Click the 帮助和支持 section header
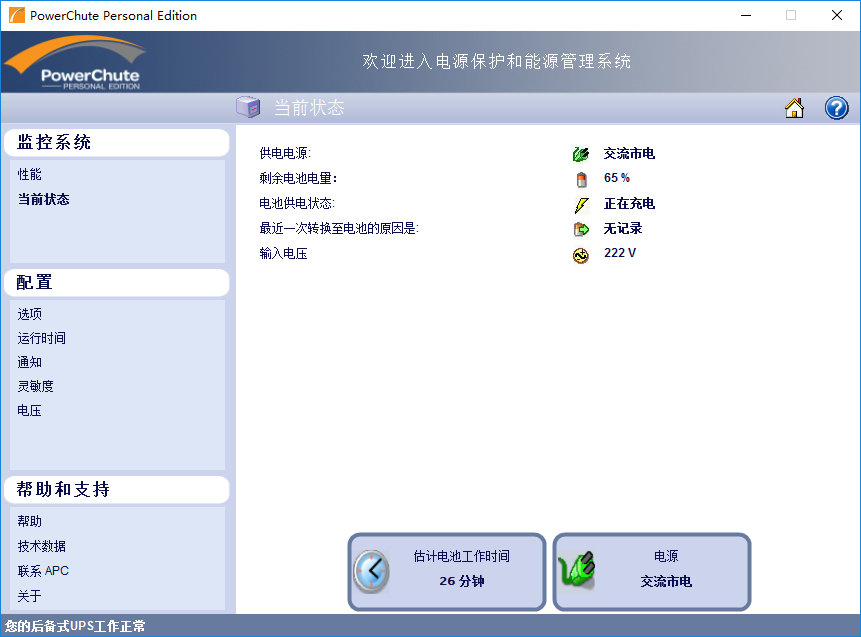Screen dimensions: 861x637 (x=116, y=490)
